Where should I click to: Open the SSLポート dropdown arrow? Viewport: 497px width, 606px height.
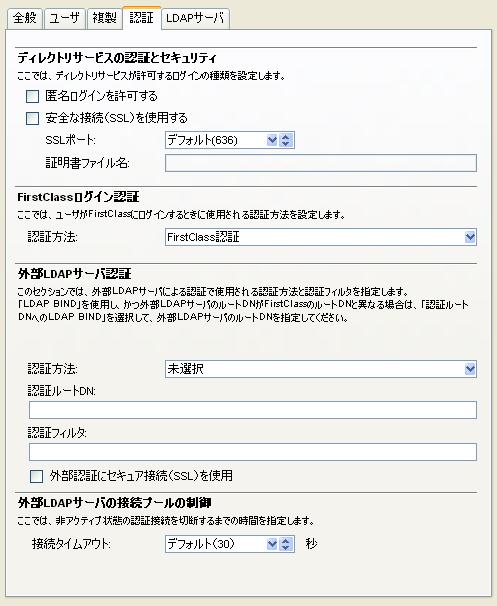272,140
